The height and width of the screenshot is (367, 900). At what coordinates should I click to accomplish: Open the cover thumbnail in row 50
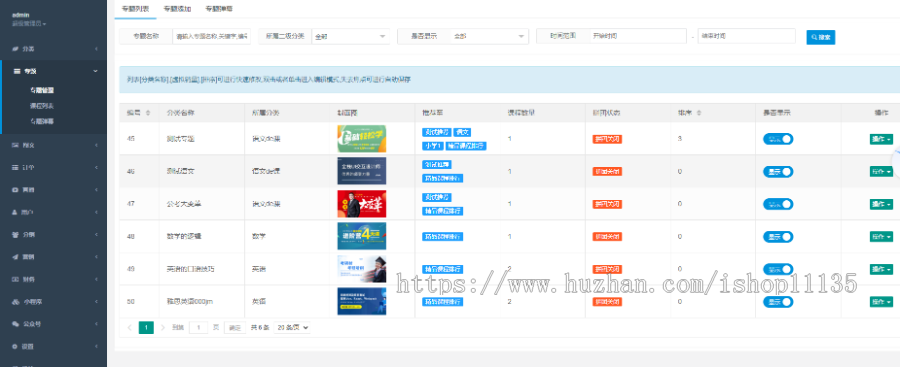tap(362, 302)
